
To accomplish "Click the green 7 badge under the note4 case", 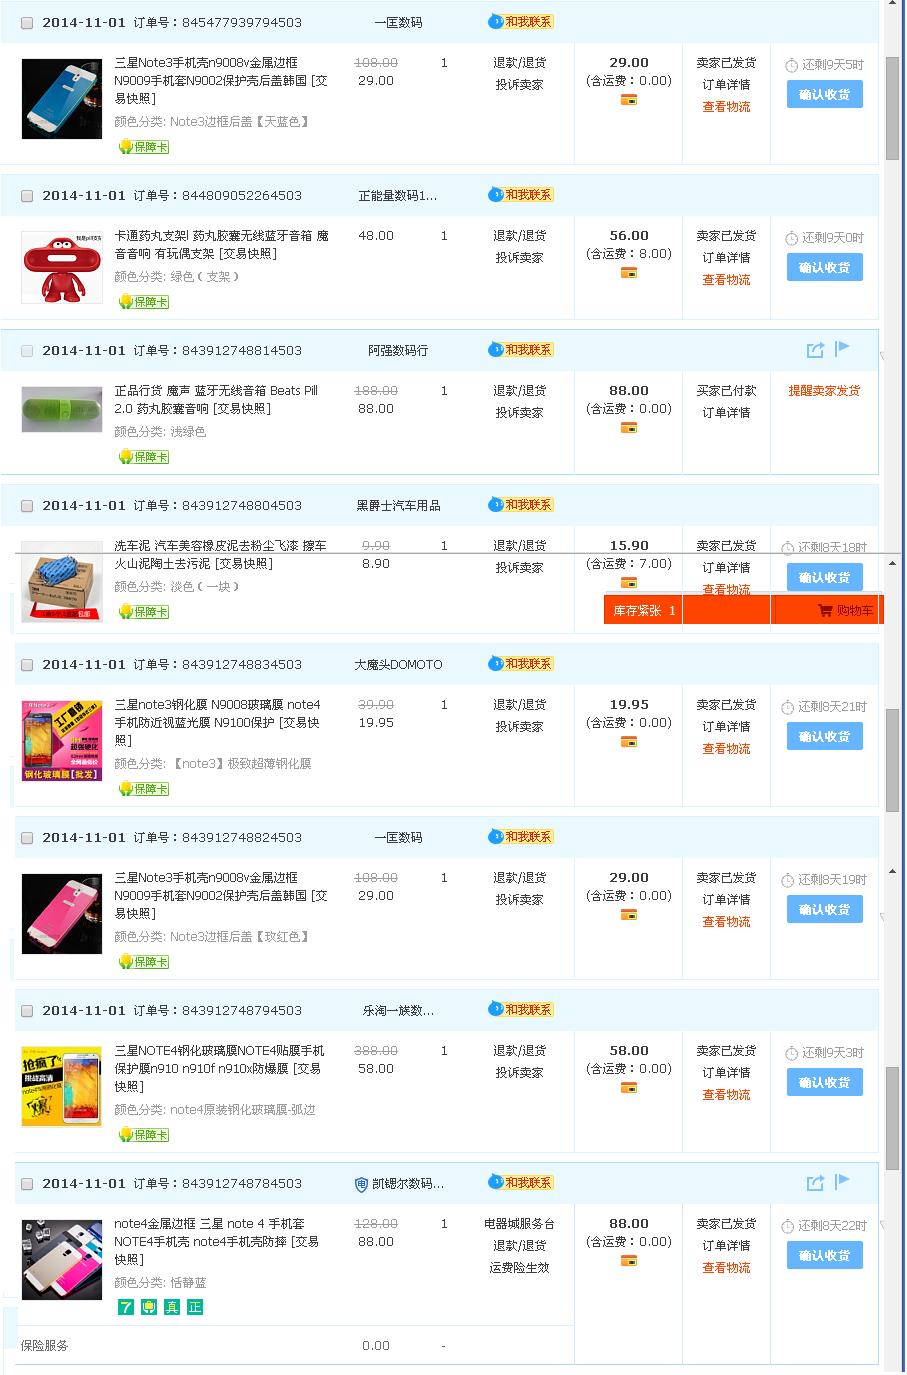I will click(x=126, y=1307).
